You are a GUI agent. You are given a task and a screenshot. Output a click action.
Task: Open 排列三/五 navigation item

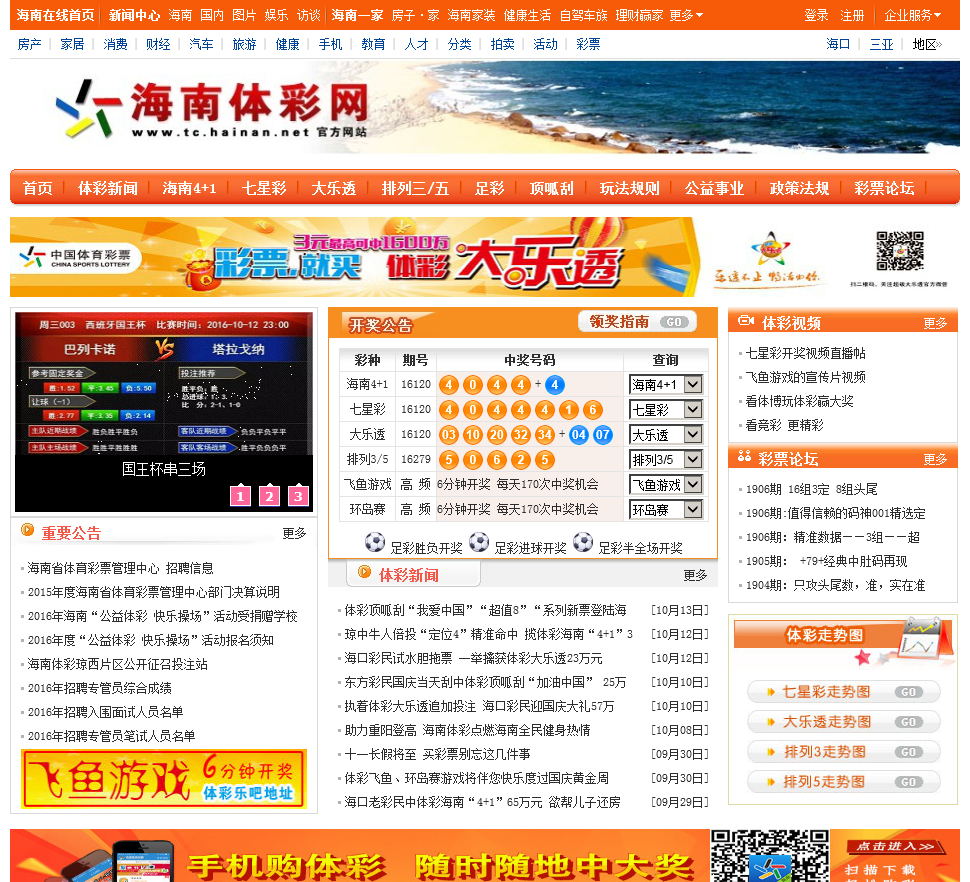(x=415, y=188)
